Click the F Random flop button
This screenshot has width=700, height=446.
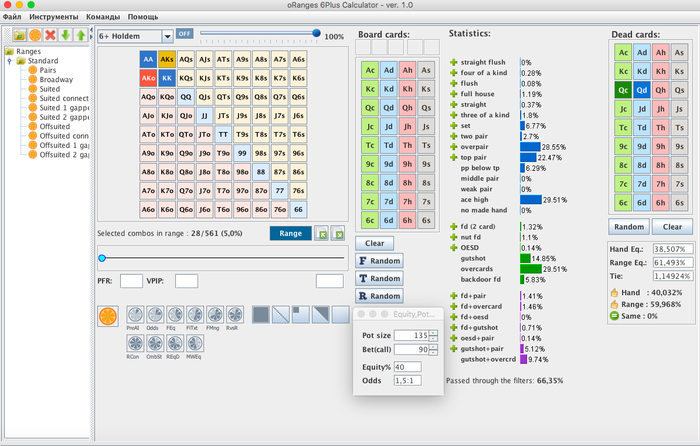point(379,261)
